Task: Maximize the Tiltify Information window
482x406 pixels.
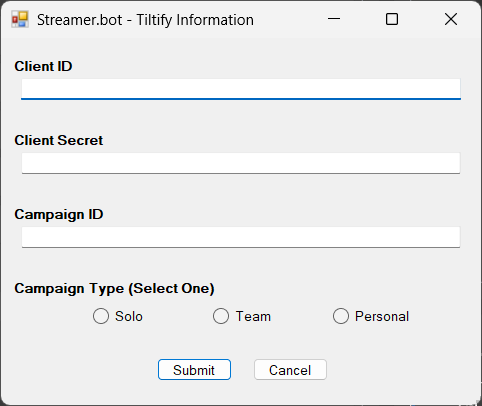Action: [392, 19]
